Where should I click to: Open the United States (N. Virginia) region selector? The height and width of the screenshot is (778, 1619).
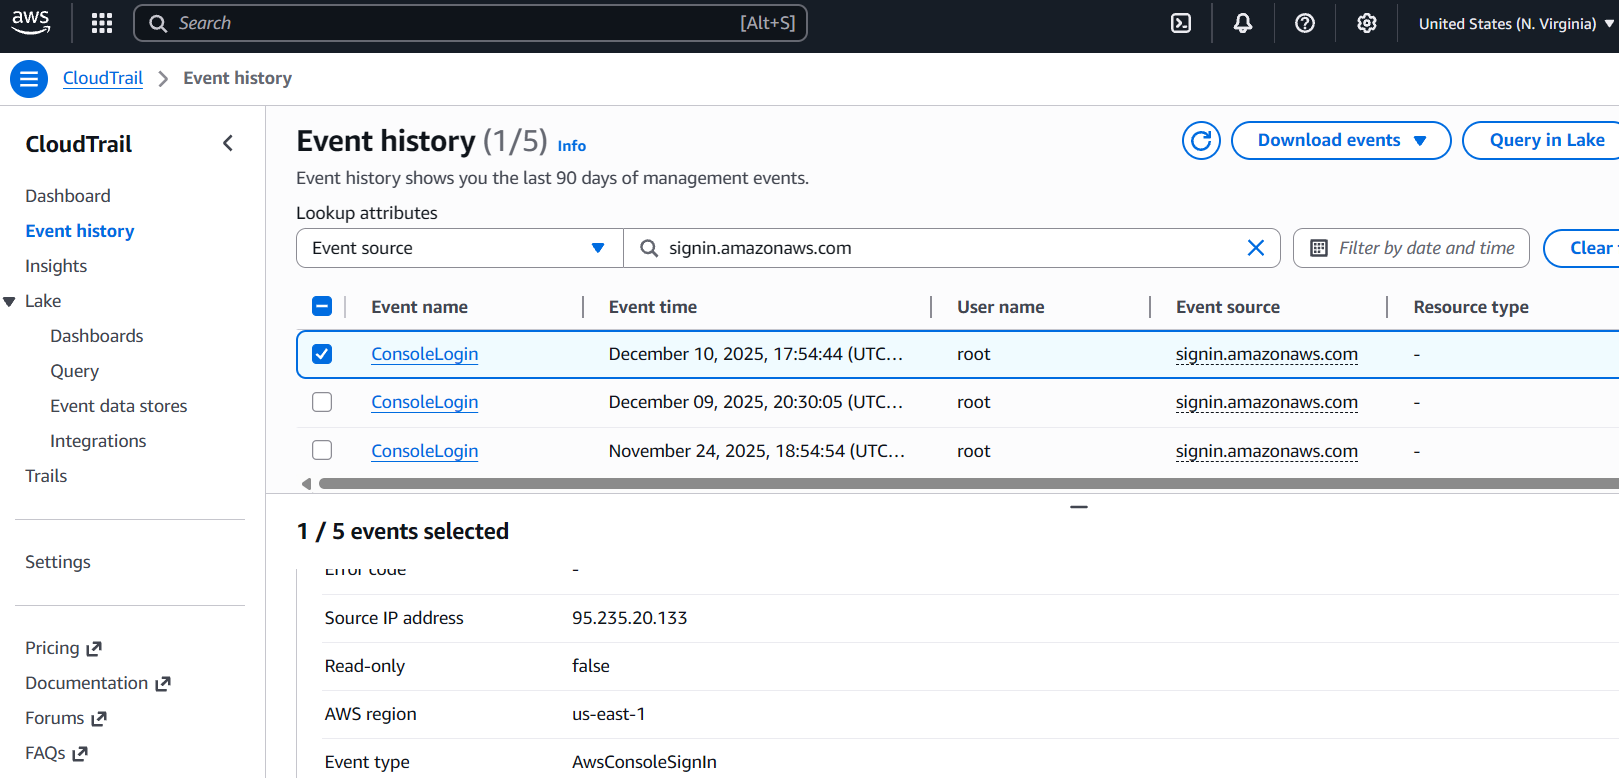(1515, 24)
